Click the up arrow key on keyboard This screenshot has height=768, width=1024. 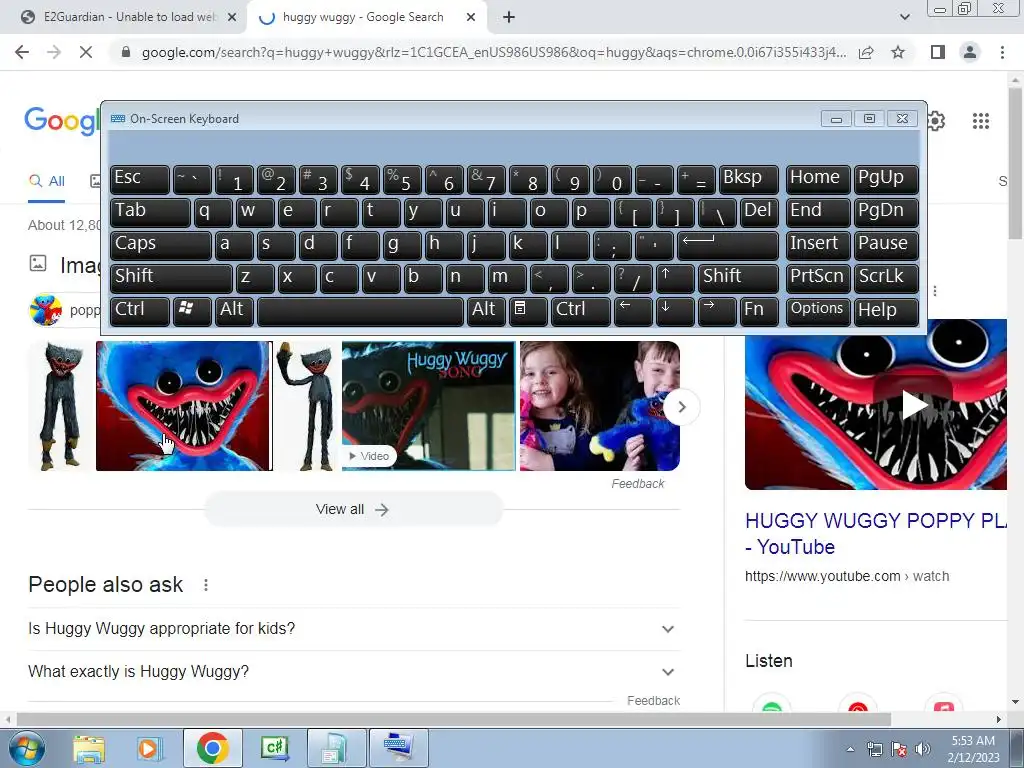(x=675, y=278)
